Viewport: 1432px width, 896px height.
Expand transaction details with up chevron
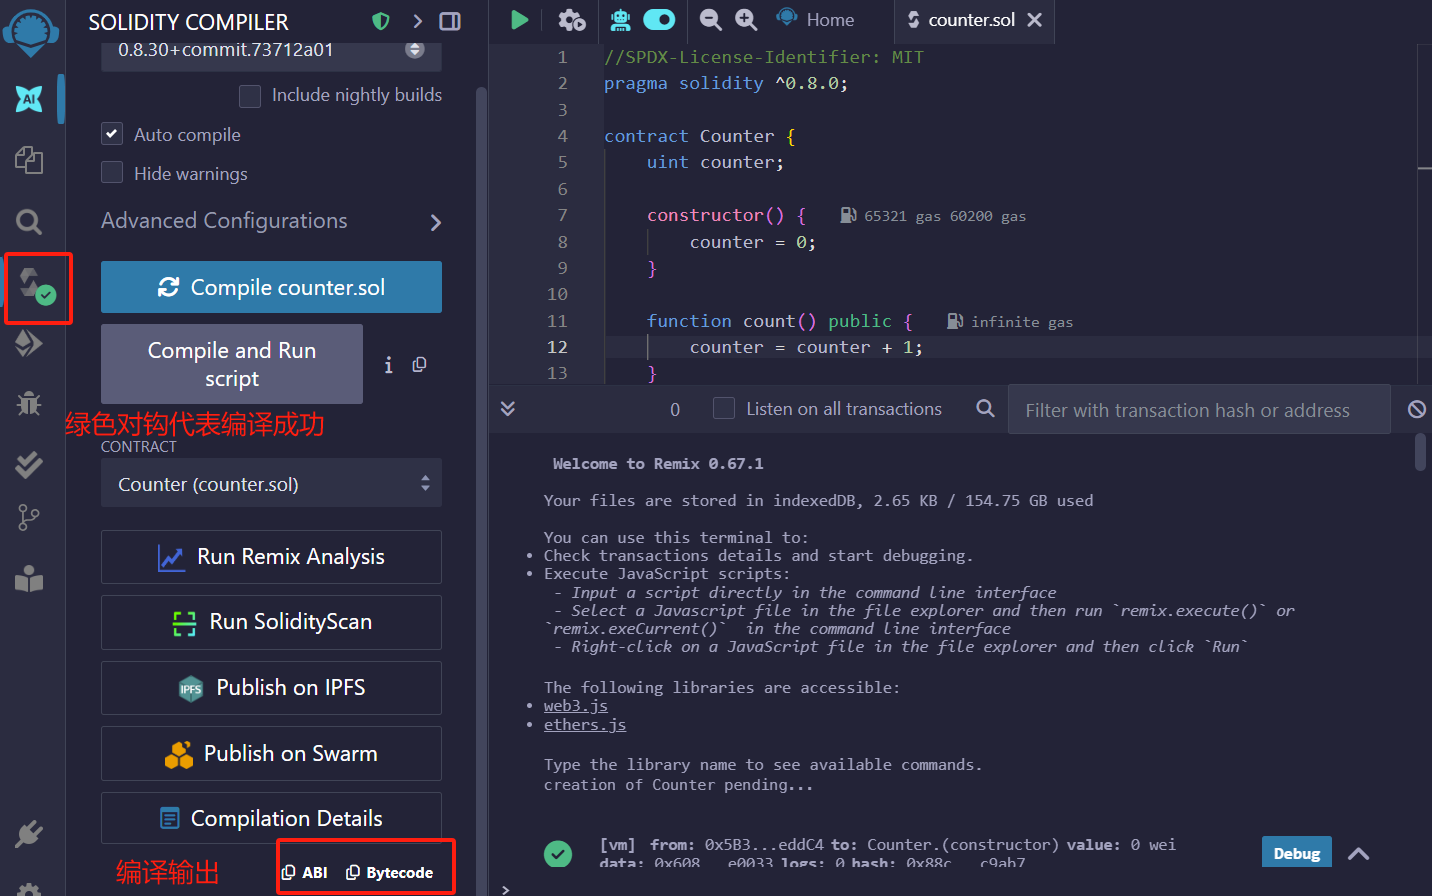[x=1358, y=854]
